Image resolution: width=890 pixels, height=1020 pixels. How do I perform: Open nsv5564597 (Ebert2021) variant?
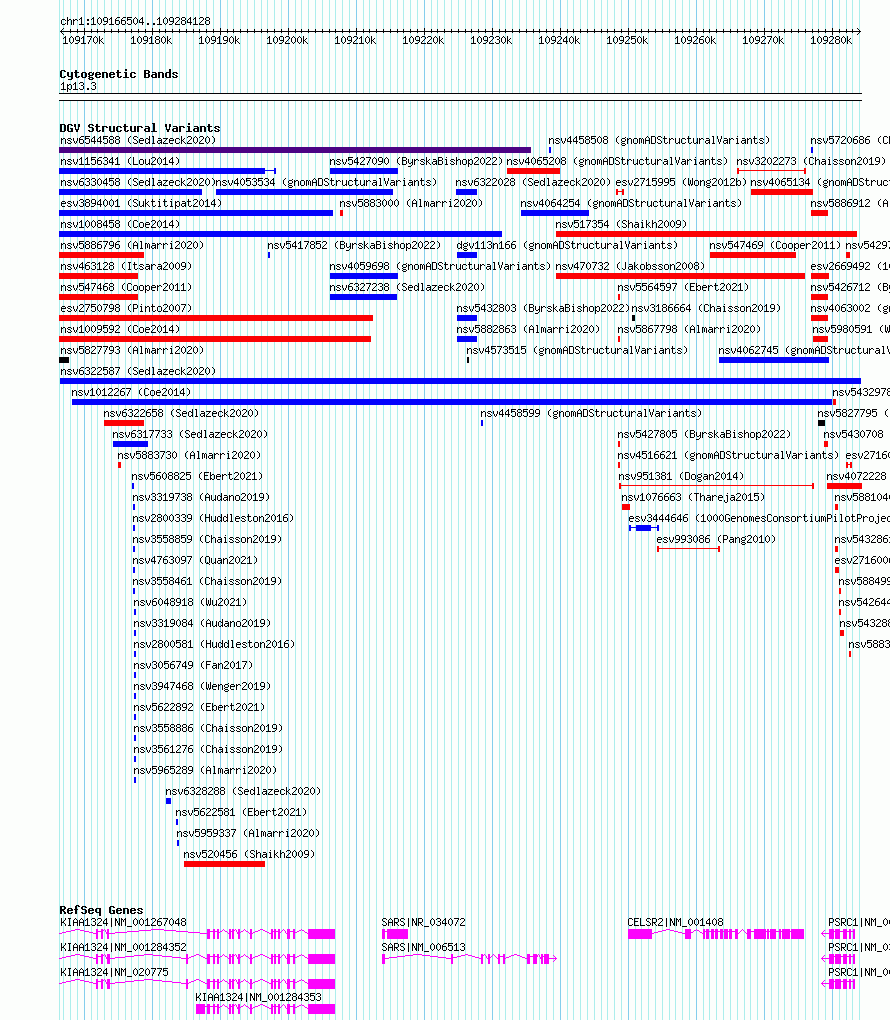point(683,288)
